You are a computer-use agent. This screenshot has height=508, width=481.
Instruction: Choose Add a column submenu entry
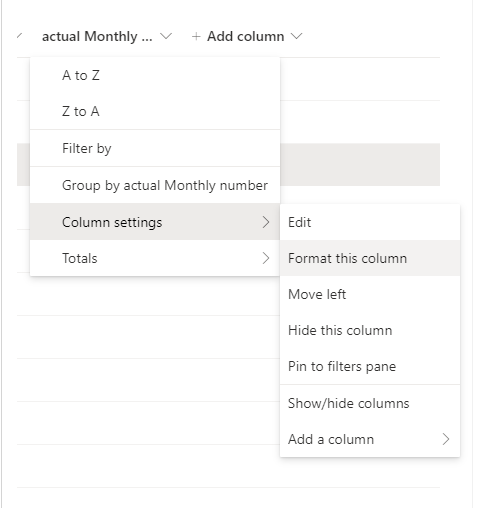[x=370, y=439]
